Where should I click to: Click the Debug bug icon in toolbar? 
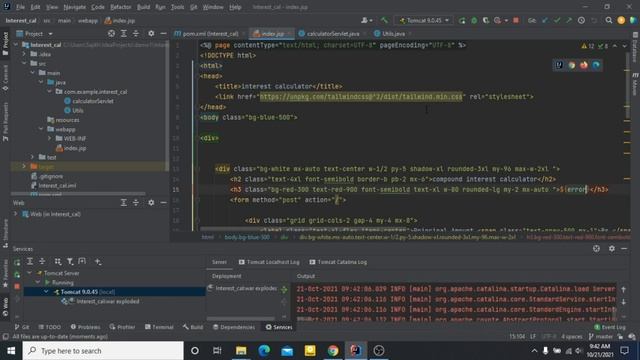[x=474, y=20]
